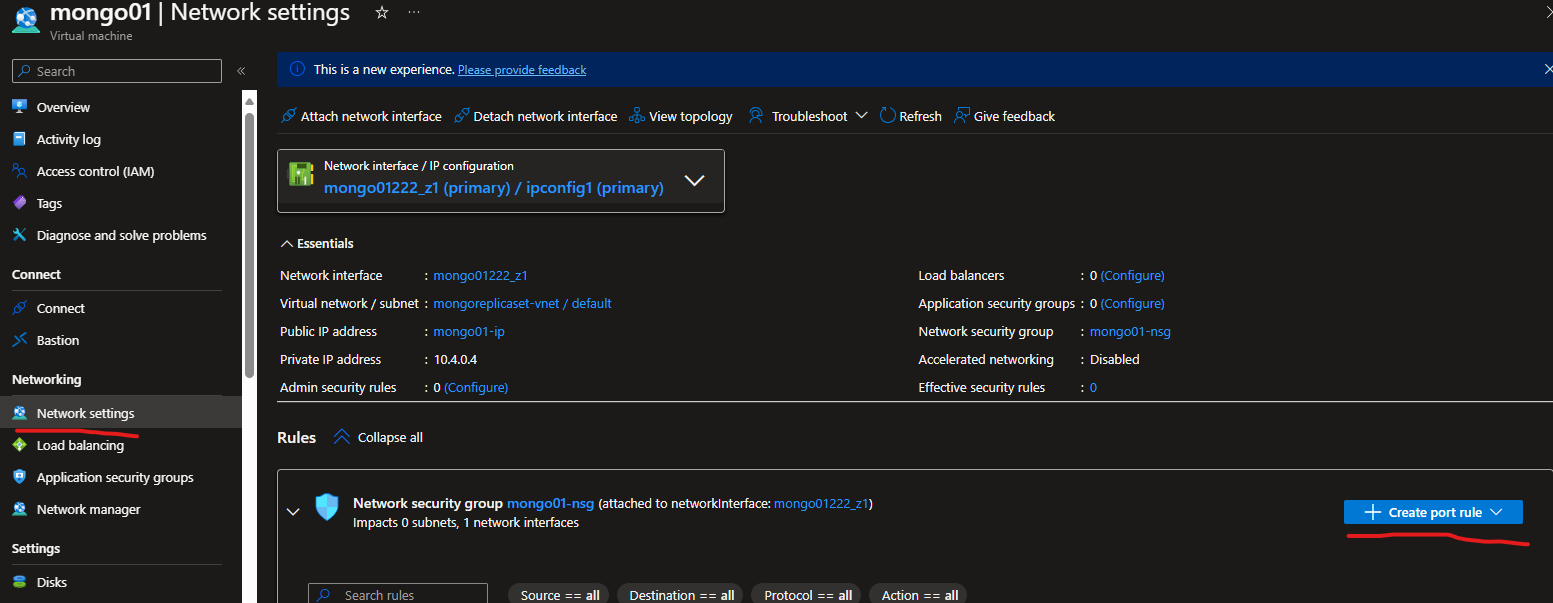Image resolution: width=1553 pixels, height=603 pixels.
Task: Open the Action == all filter
Action: click(x=919, y=595)
